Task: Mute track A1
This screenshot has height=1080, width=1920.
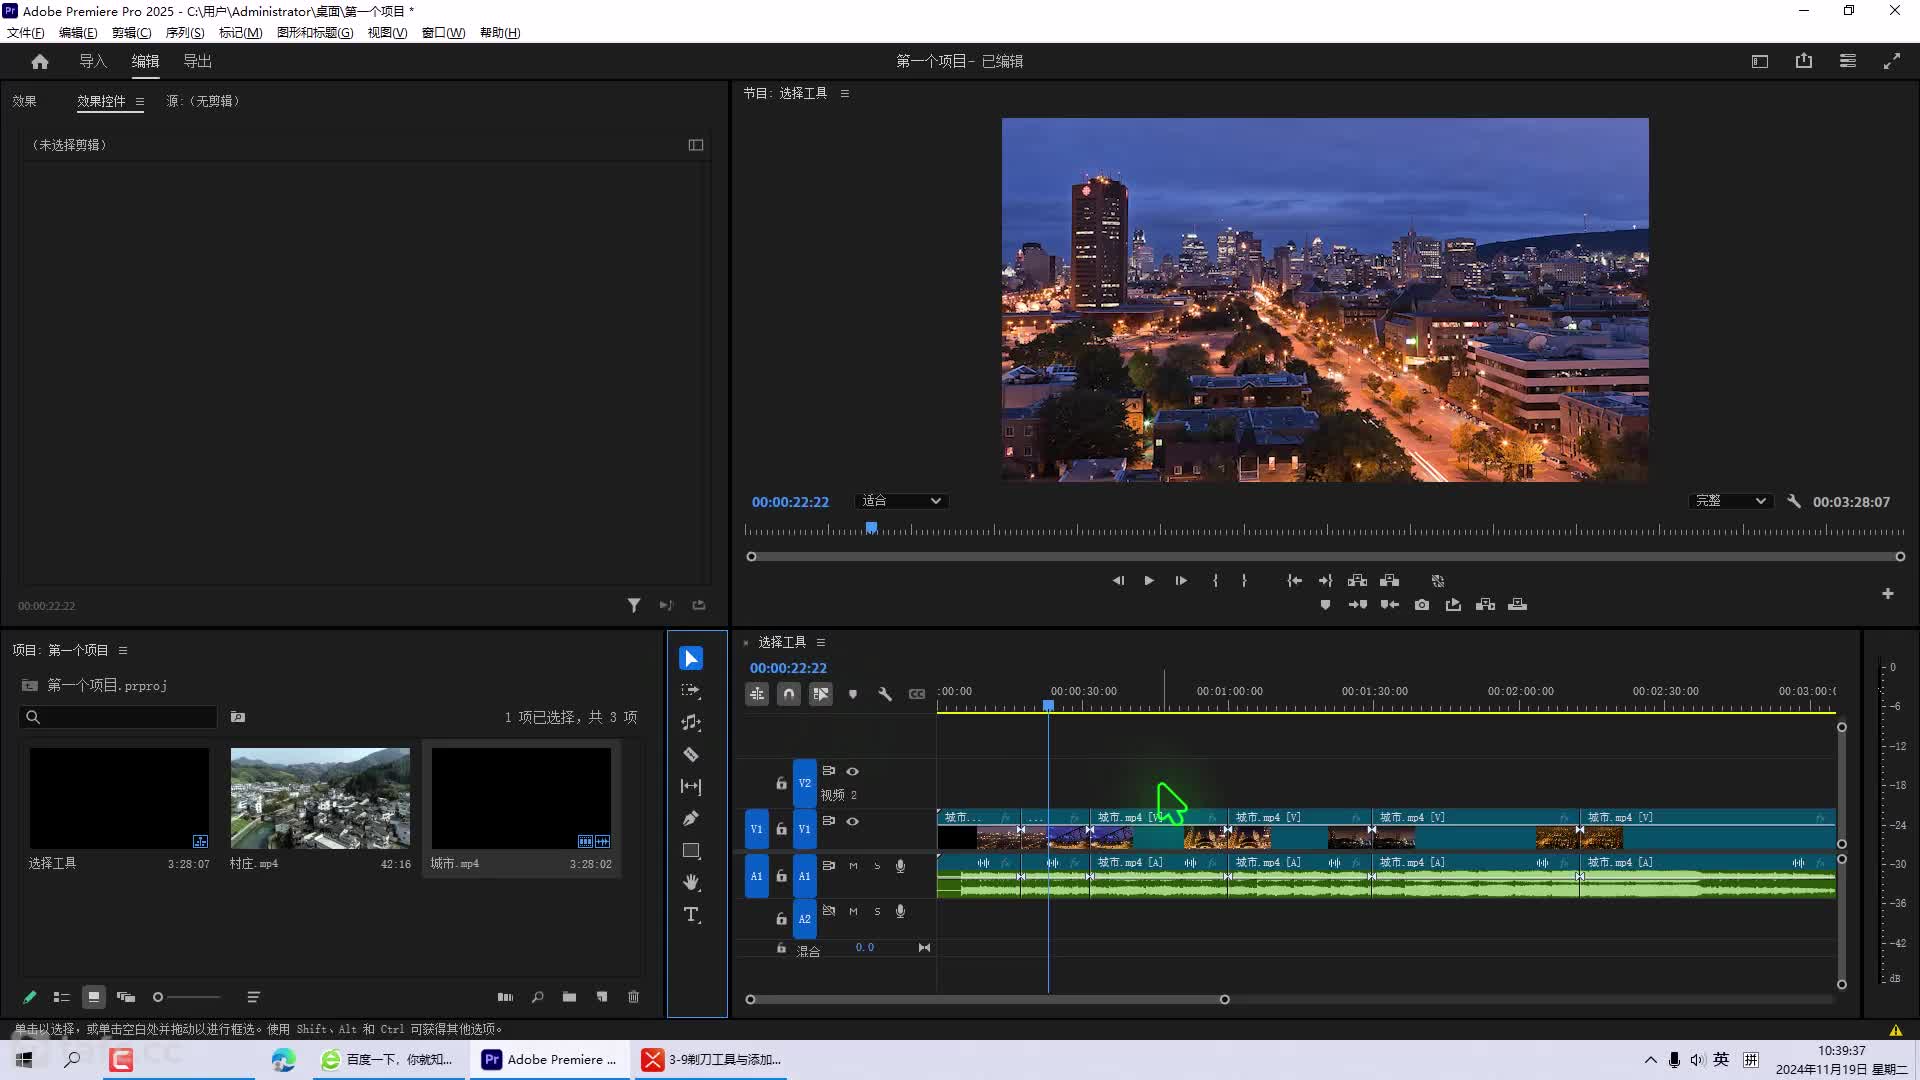Action: pos(853,866)
